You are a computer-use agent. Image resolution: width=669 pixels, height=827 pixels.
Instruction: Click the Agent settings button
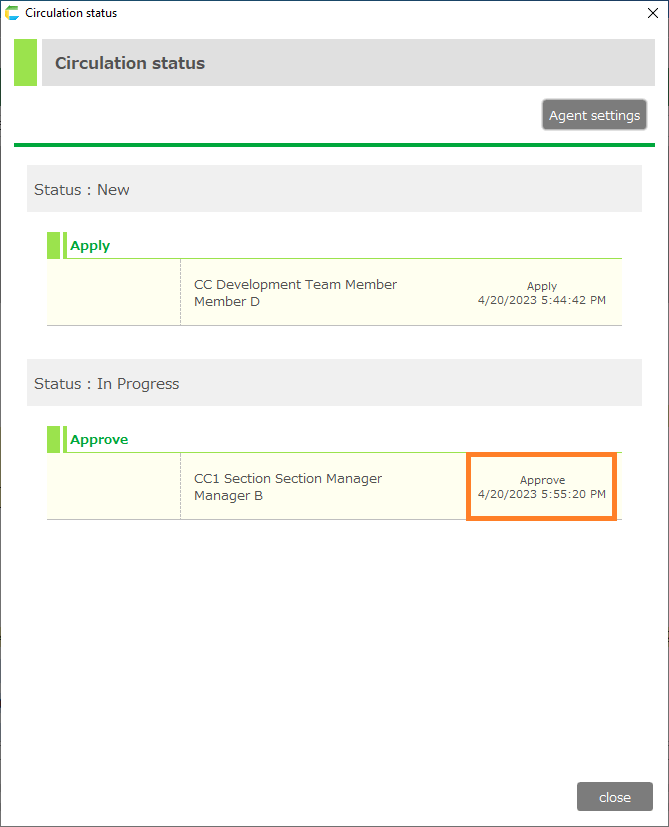pos(594,115)
